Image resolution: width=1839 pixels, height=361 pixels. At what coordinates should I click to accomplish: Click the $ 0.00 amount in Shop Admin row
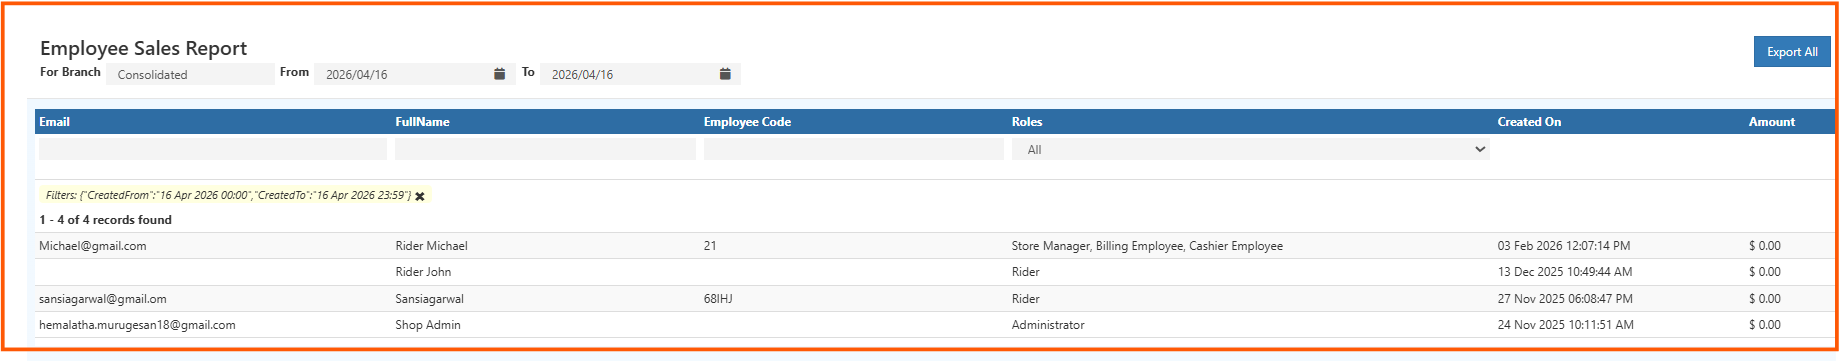pos(1765,325)
